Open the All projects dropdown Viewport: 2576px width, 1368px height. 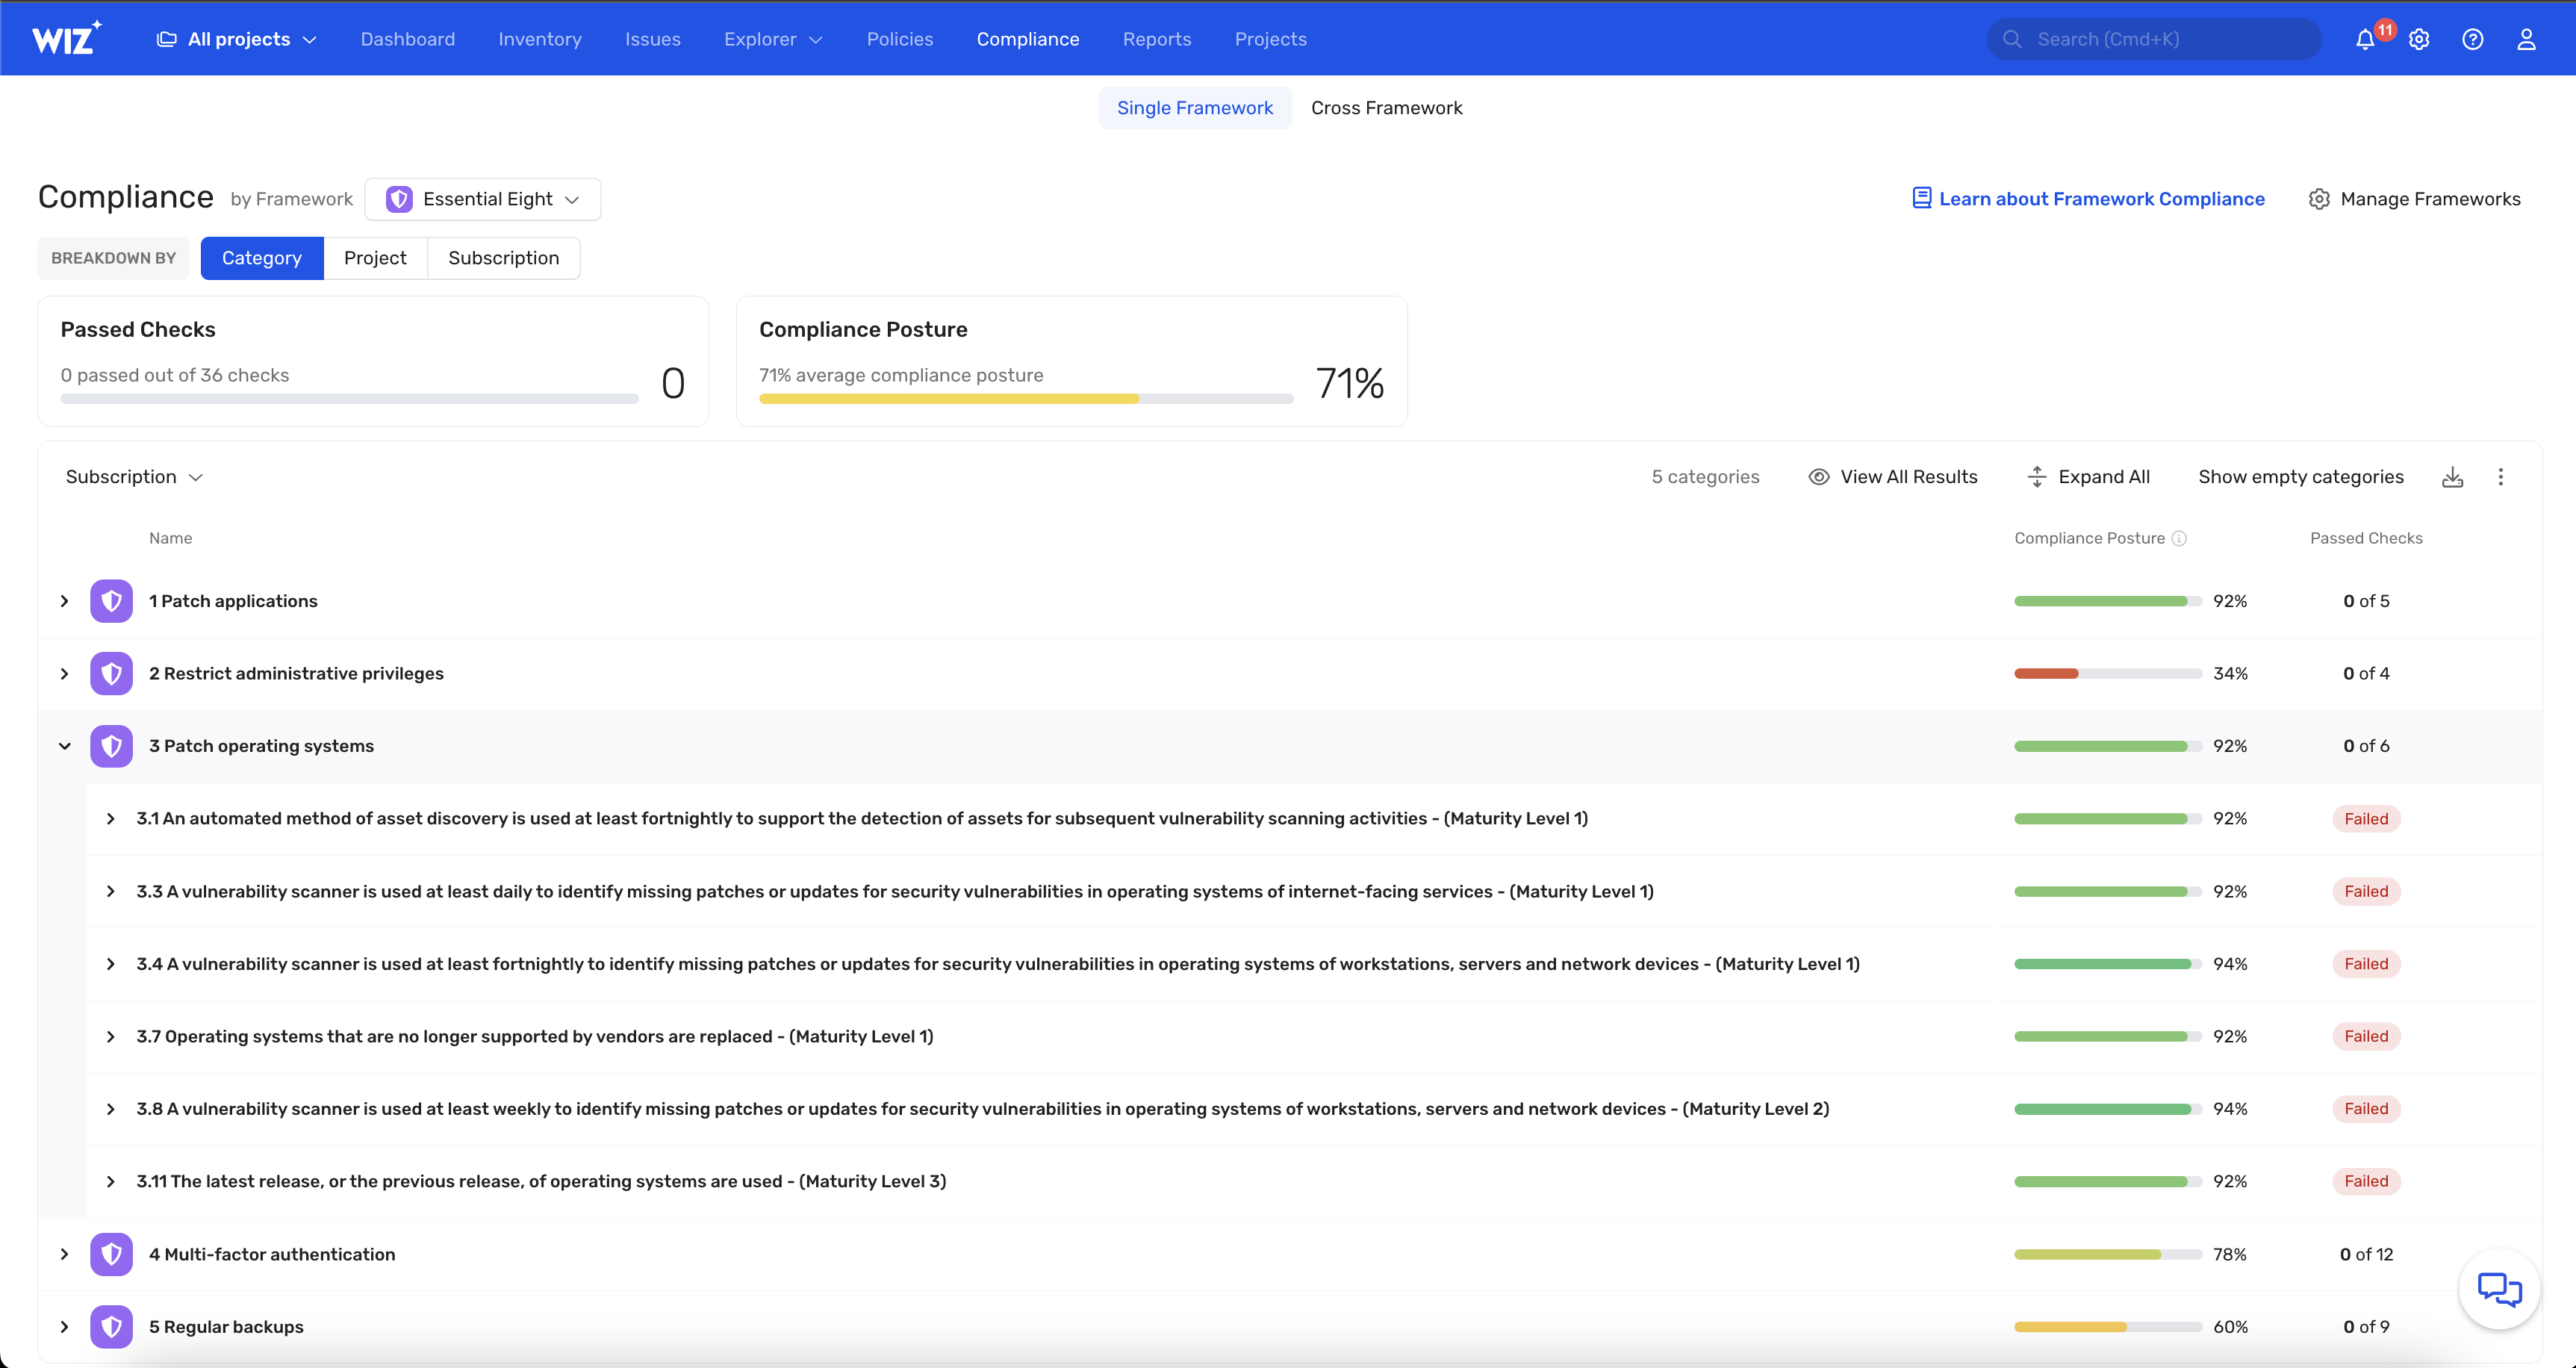coord(237,39)
